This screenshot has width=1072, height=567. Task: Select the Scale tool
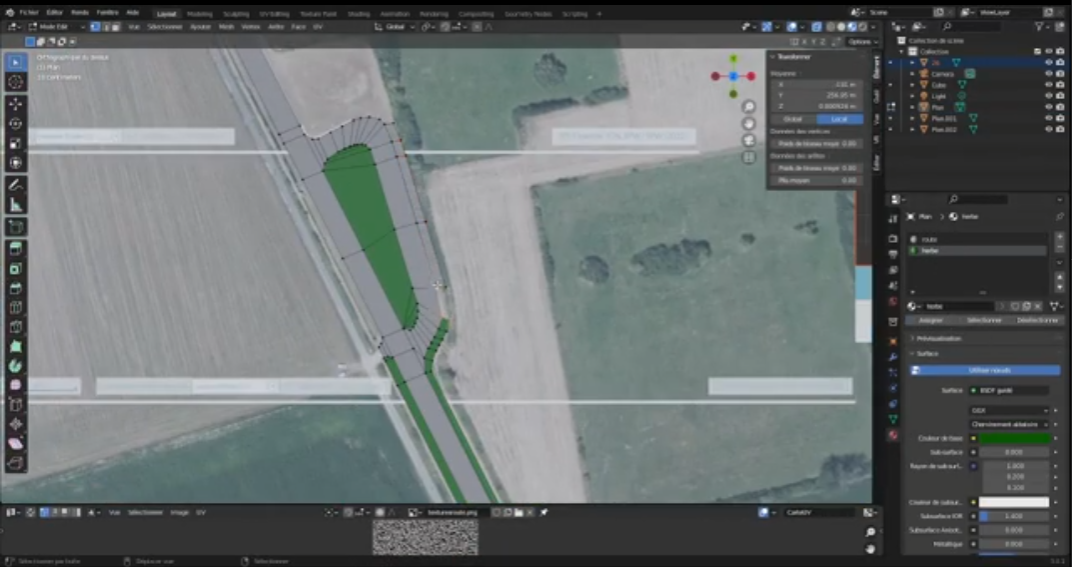16,144
